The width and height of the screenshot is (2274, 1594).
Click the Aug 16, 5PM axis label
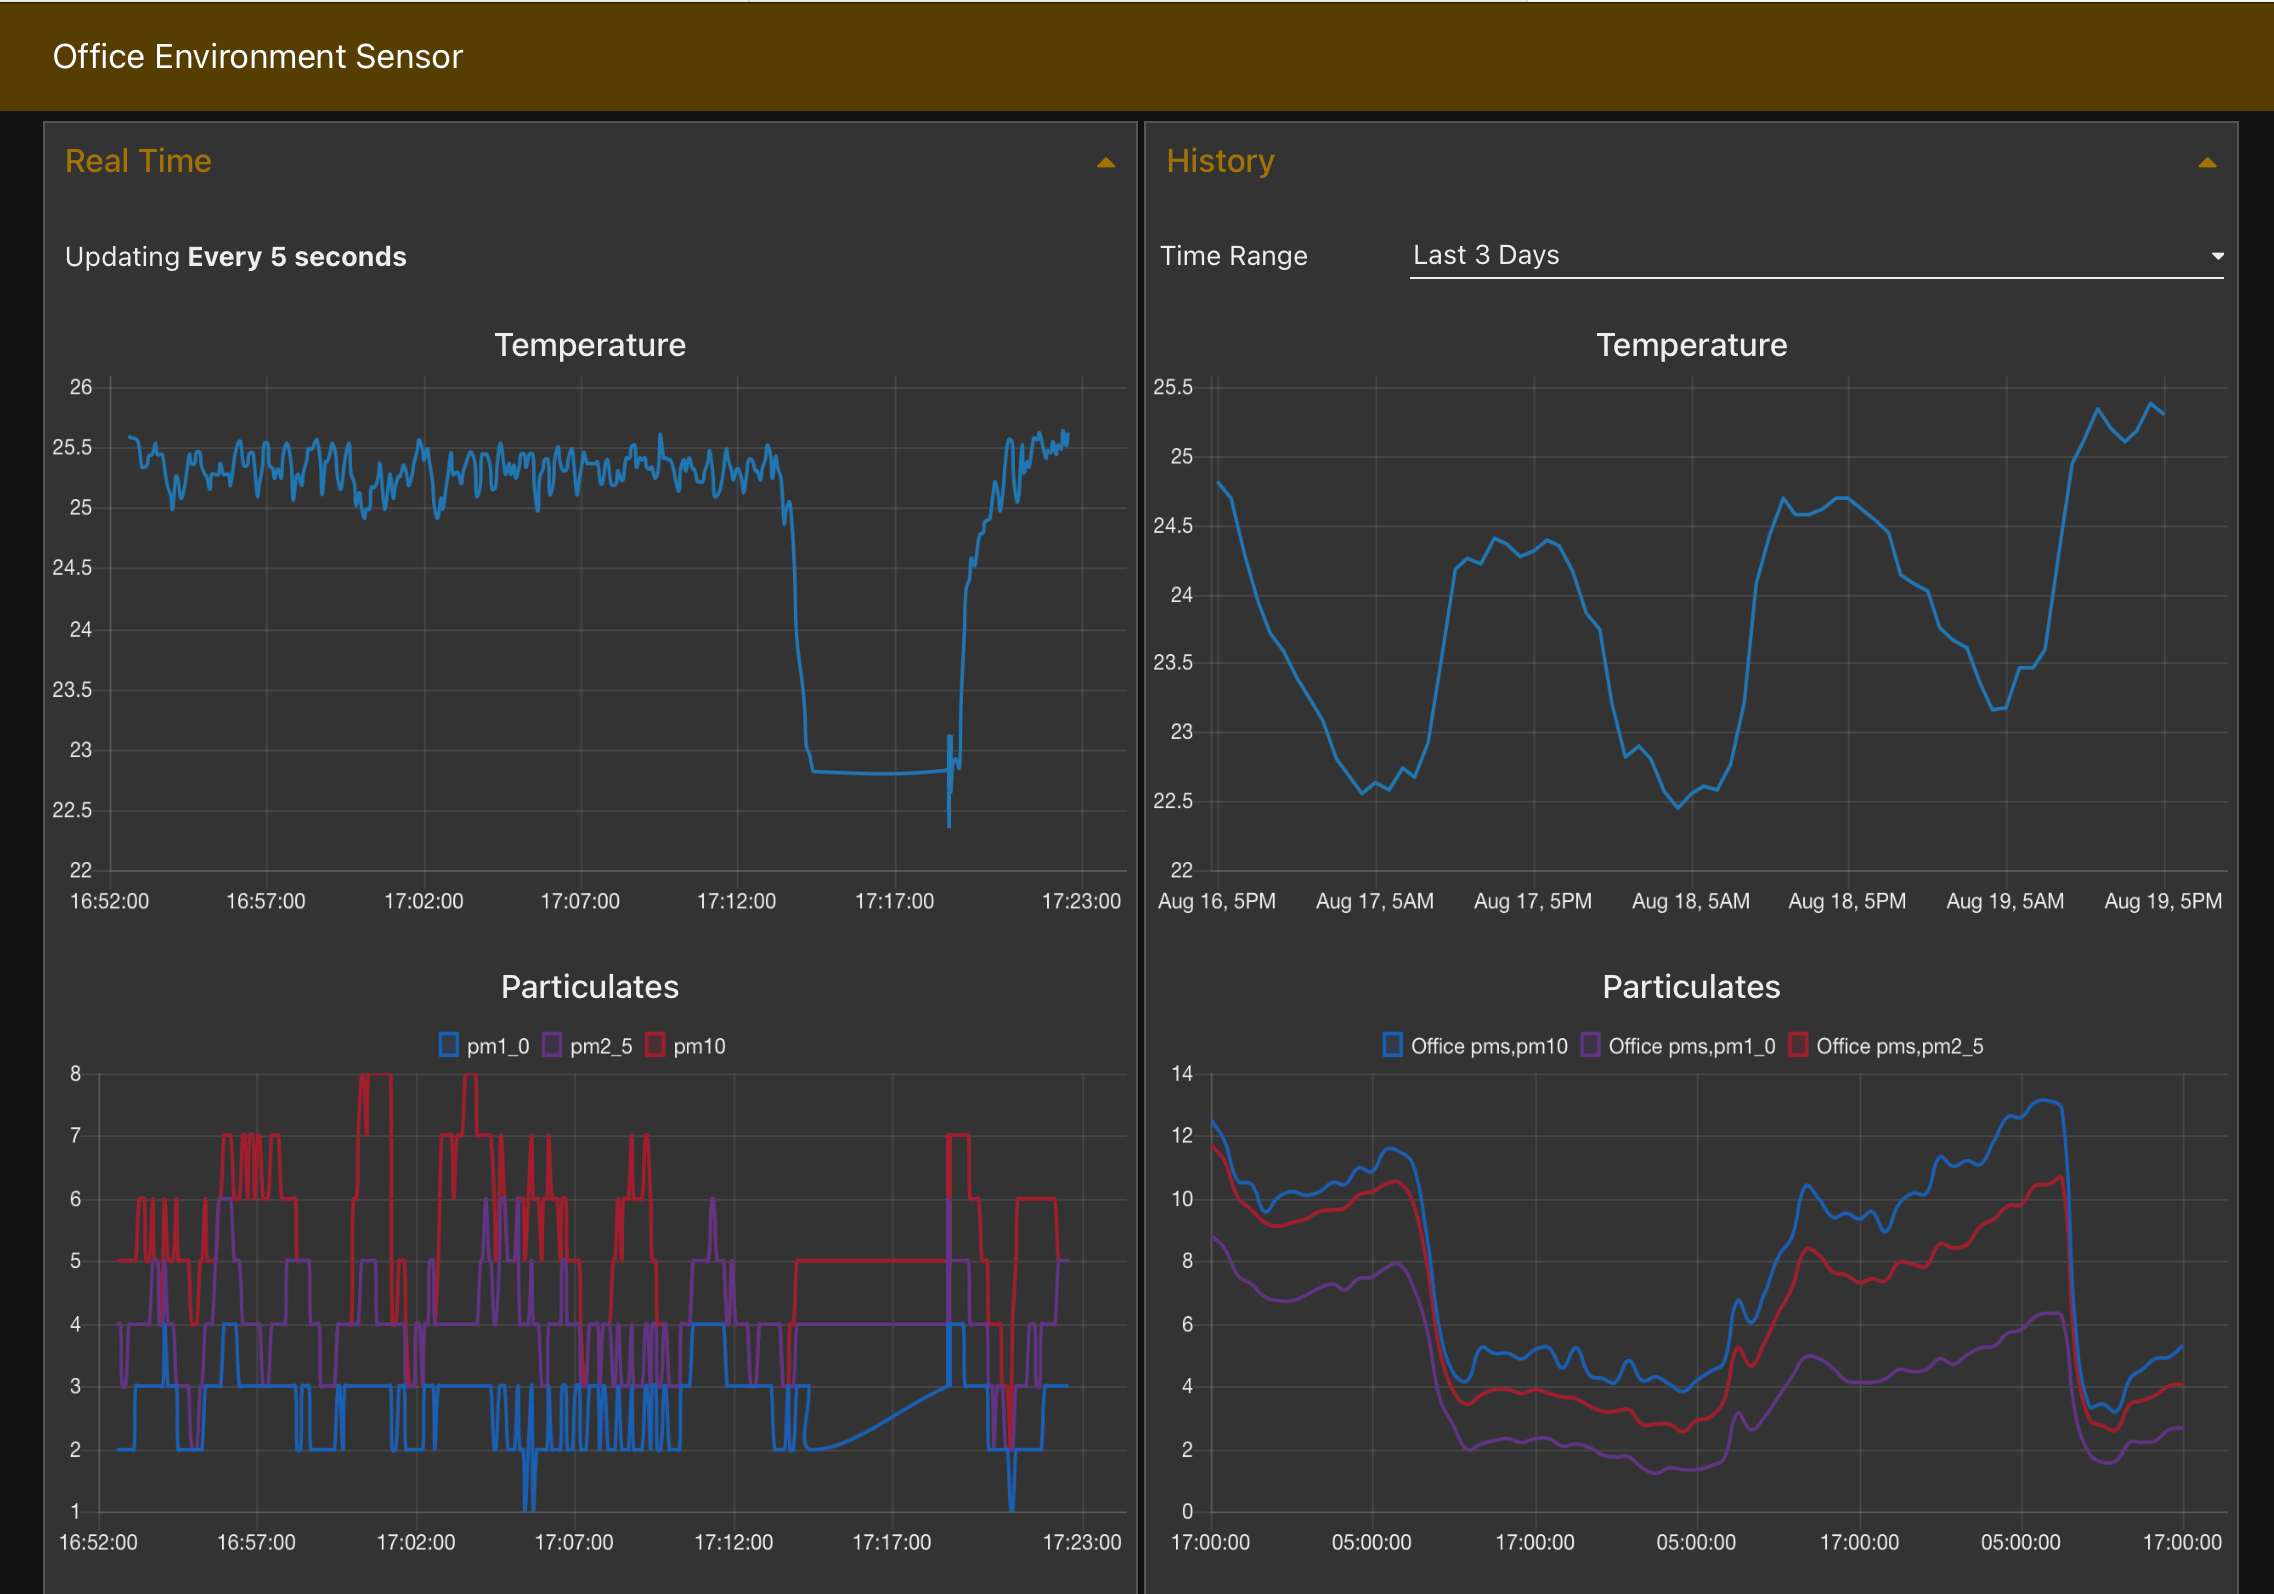point(1217,901)
